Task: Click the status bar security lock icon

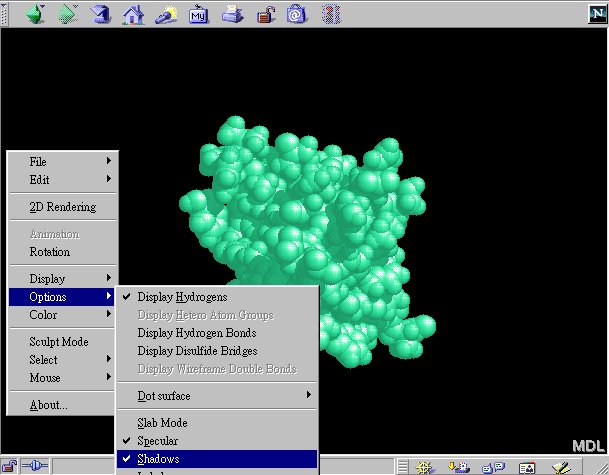Action: (x=9, y=466)
